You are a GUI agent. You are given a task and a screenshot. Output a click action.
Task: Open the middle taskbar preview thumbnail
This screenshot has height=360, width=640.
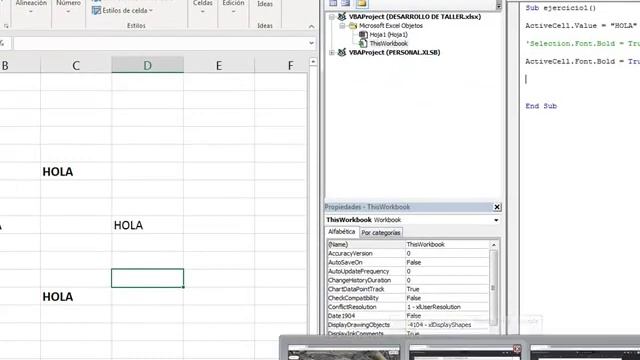coord(464,353)
